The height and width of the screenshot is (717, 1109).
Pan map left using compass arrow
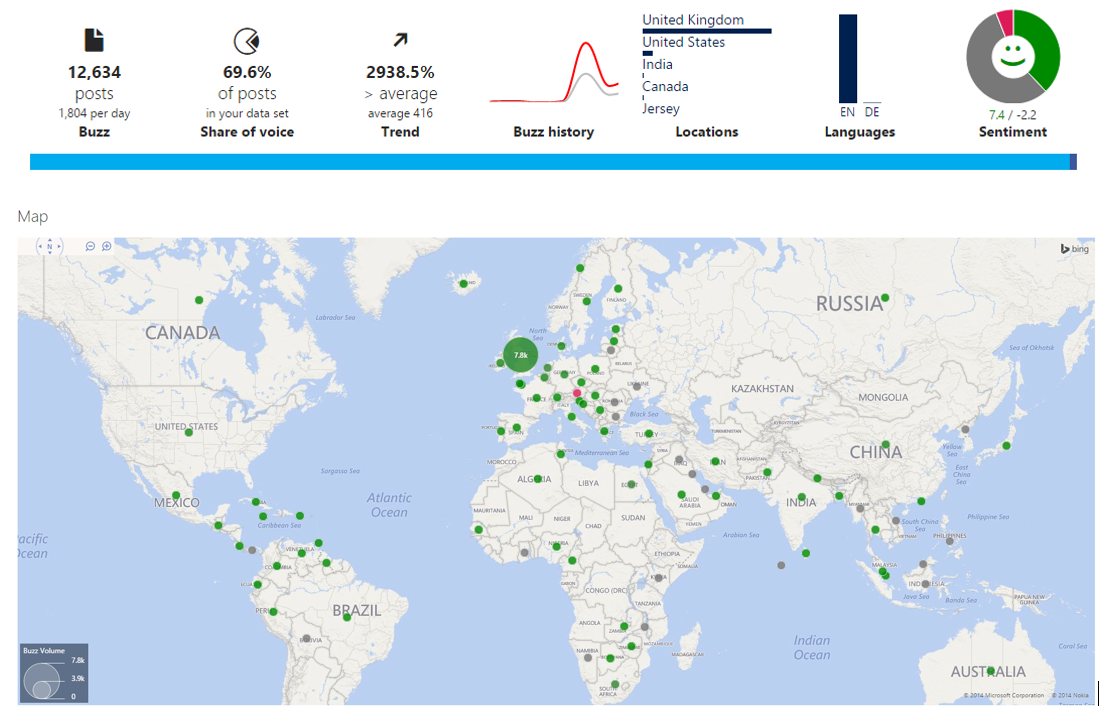click(x=38, y=246)
